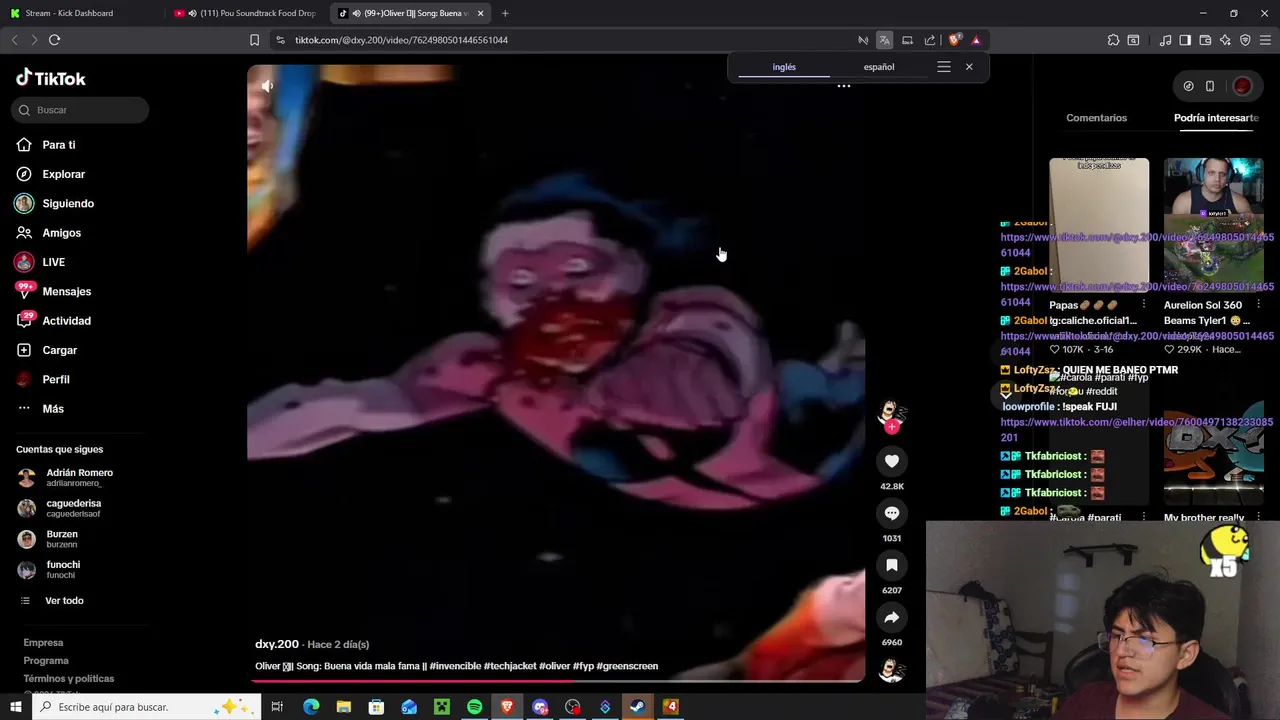Click the TikTok logo

(51, 78)
